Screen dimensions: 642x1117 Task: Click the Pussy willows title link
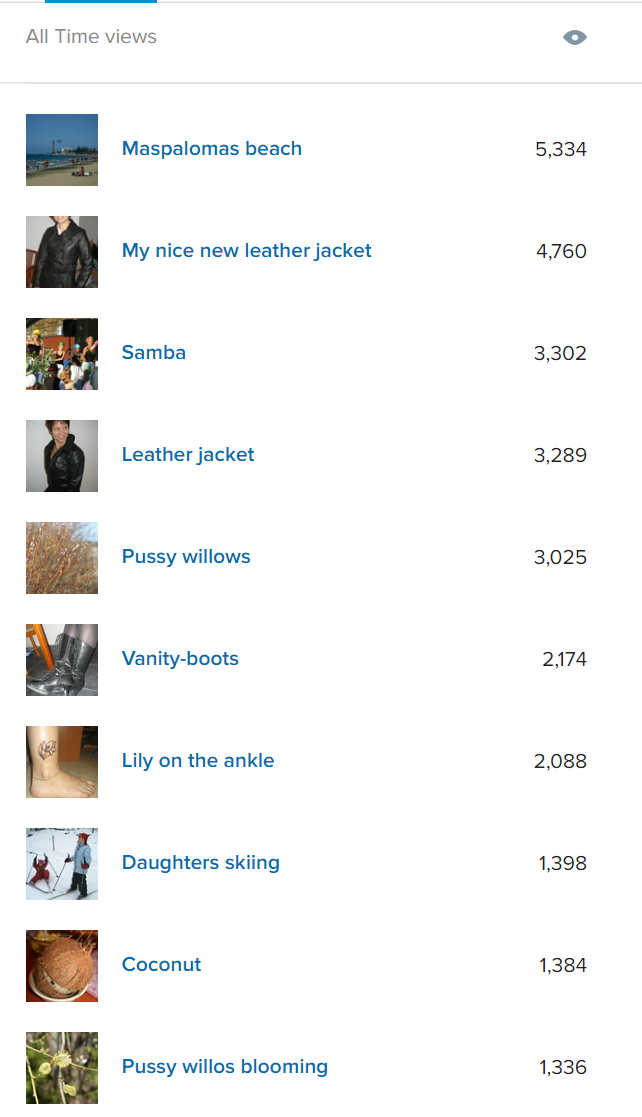tap(186, 557)
